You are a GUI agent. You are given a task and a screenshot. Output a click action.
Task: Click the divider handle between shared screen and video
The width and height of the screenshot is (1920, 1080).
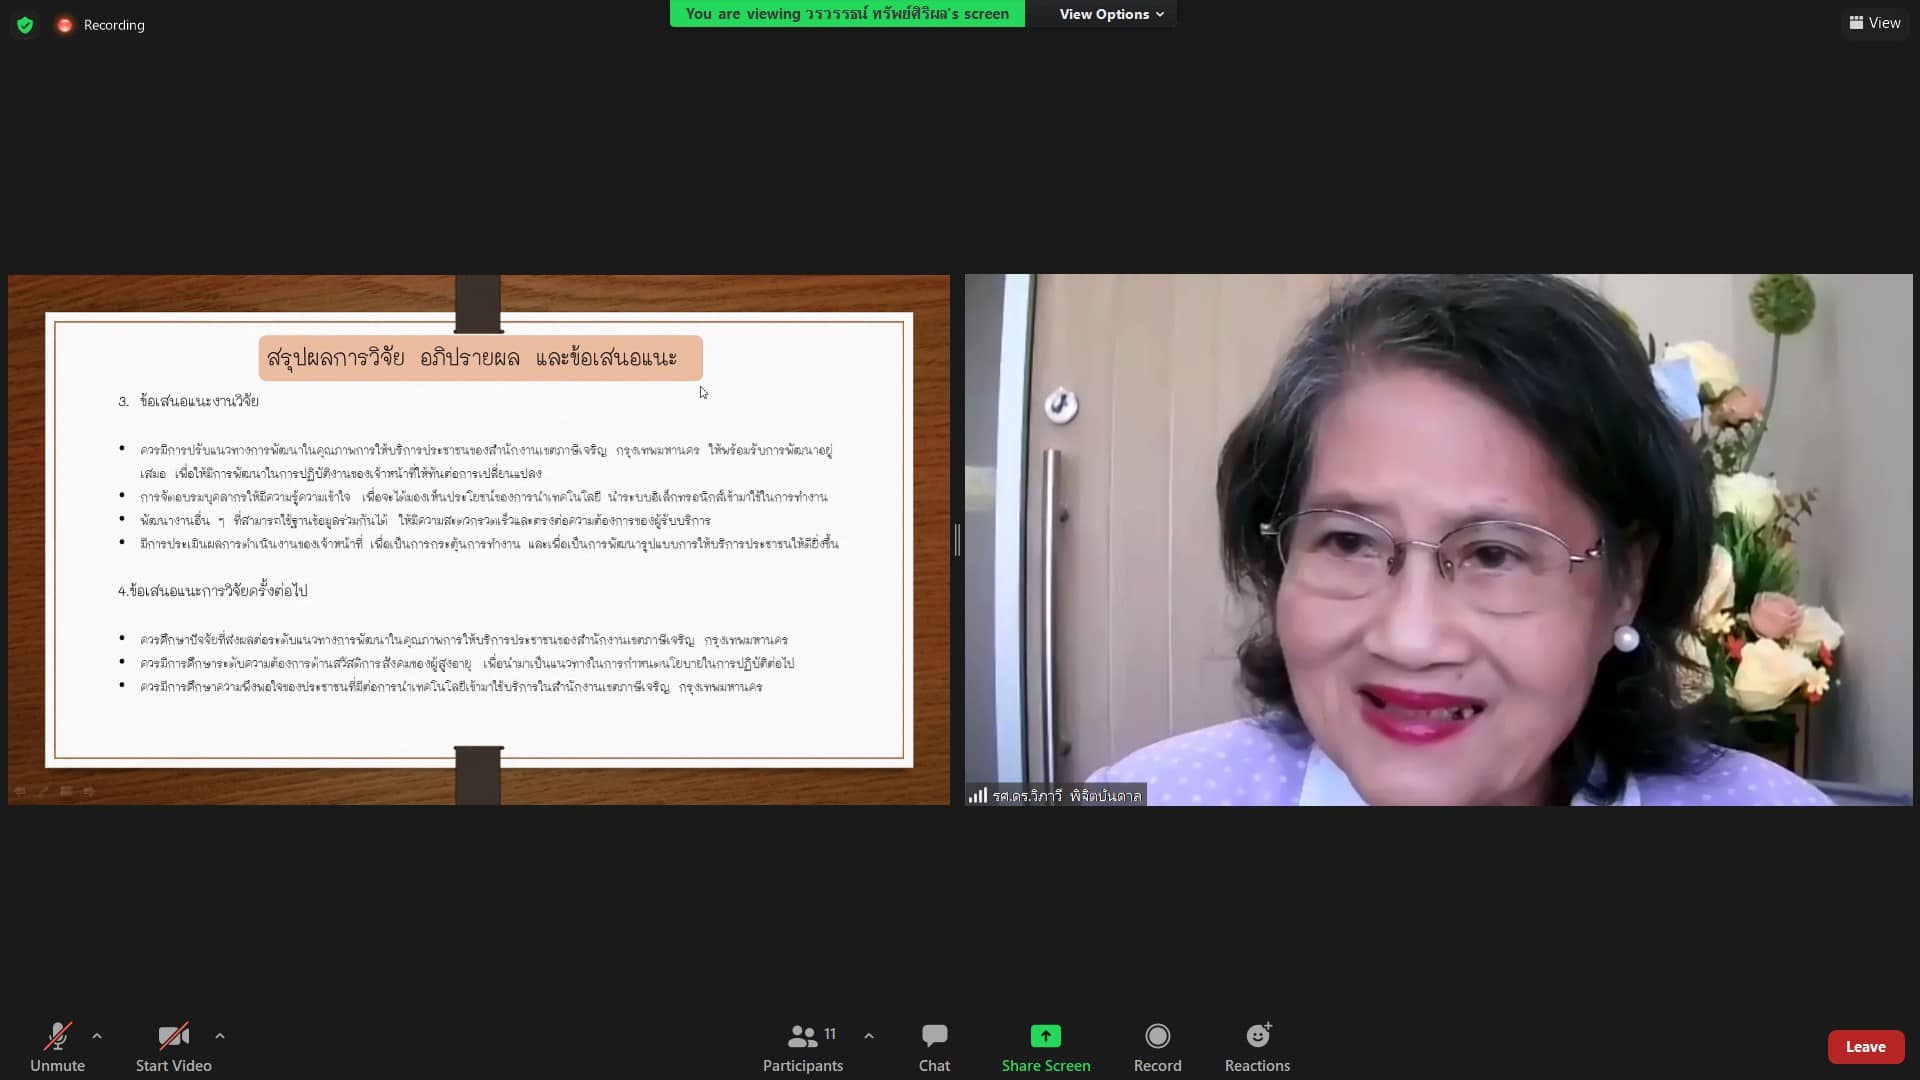click(957, 540)
